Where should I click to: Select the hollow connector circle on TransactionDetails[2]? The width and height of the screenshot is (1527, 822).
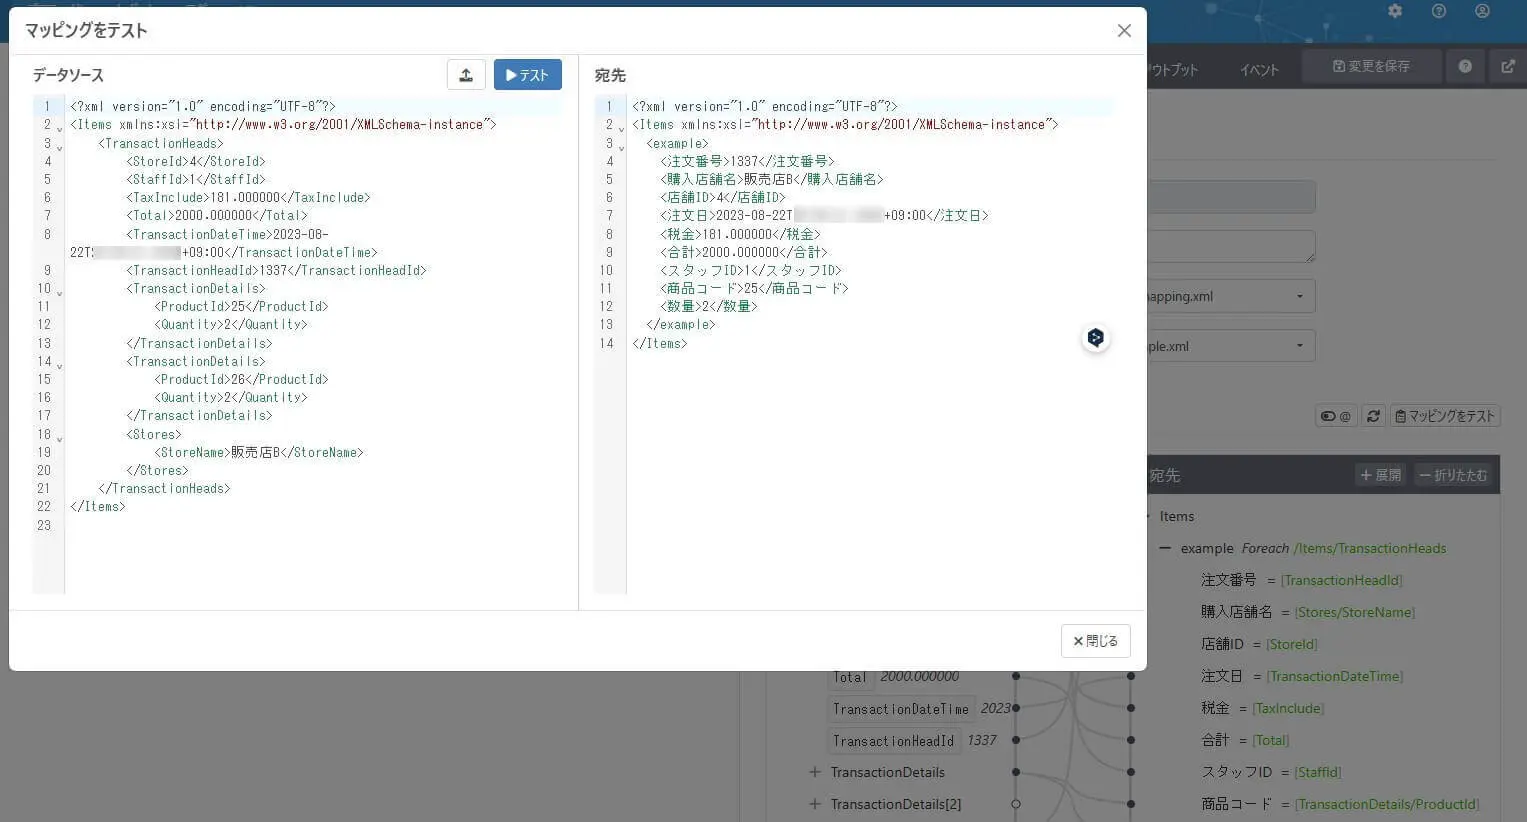click(x=1015, y=803)
